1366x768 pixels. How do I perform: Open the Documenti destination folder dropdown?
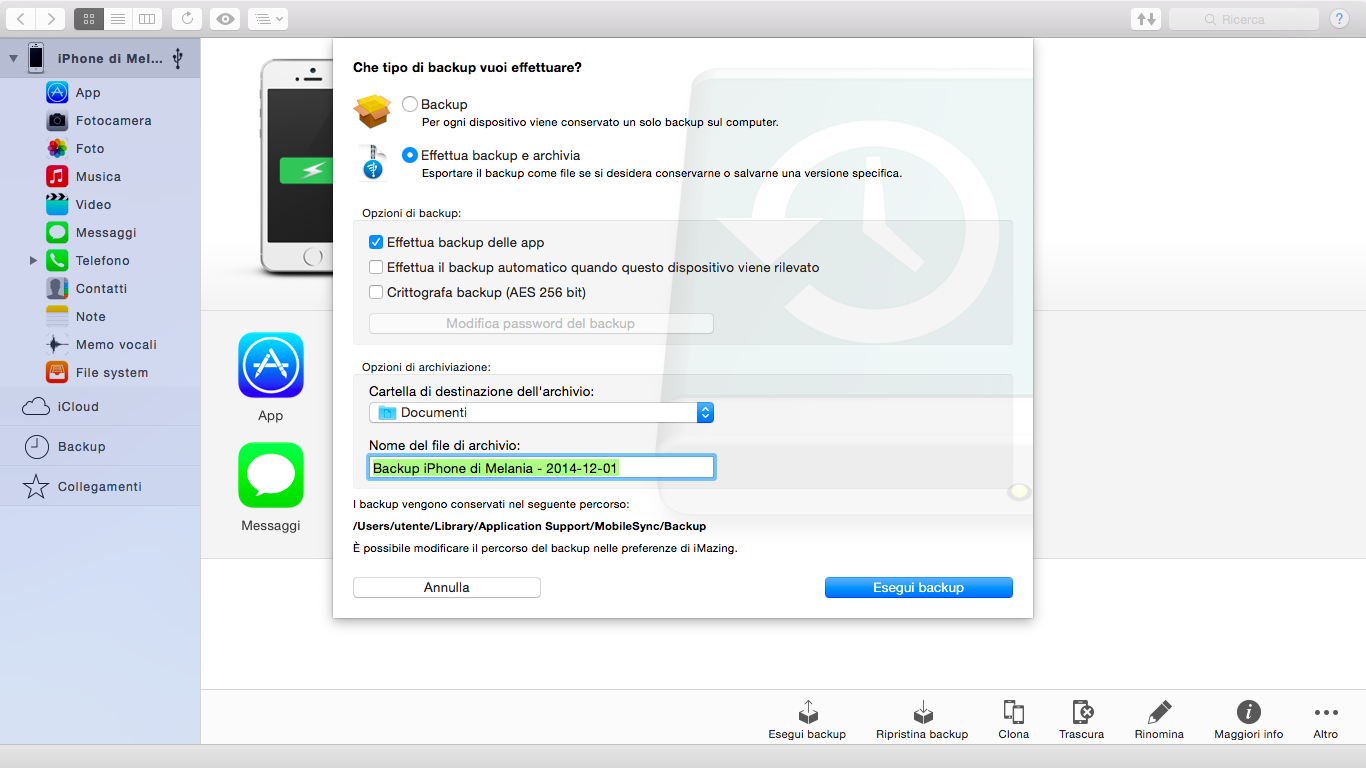pos(541,412)
